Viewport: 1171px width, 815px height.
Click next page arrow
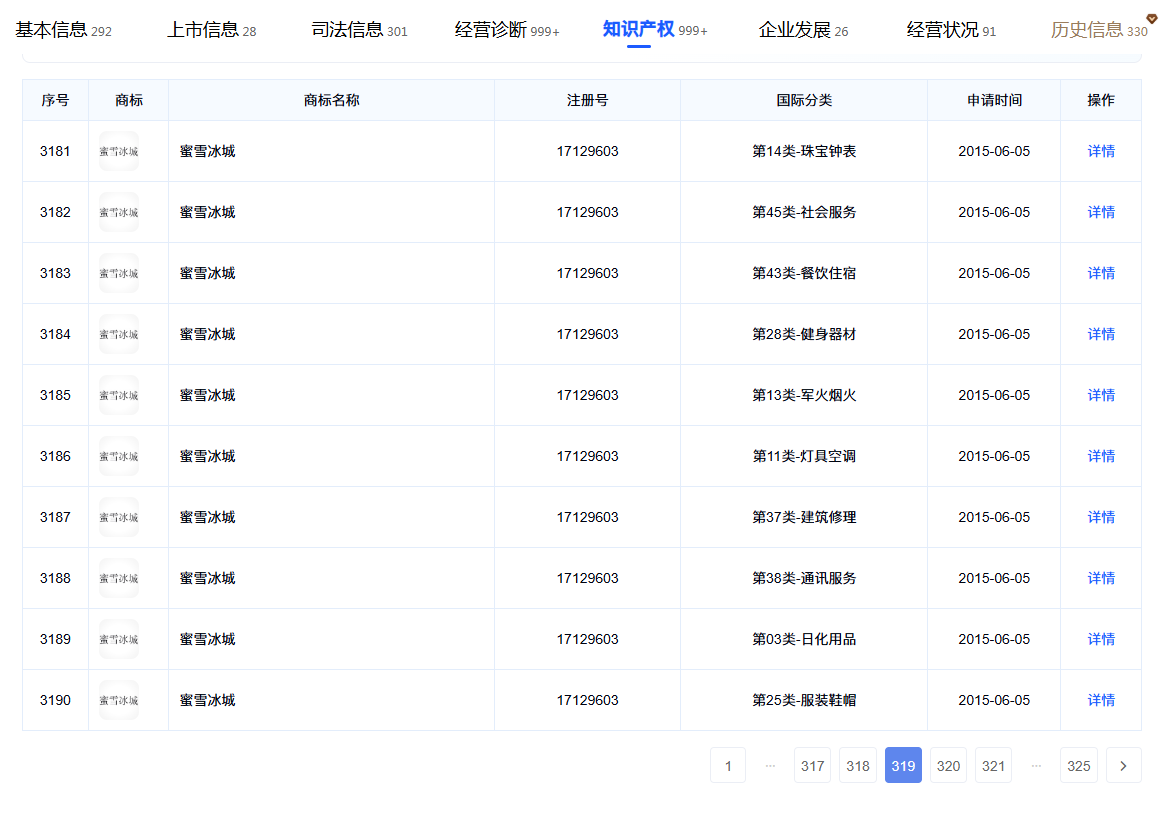[1124, 765]
